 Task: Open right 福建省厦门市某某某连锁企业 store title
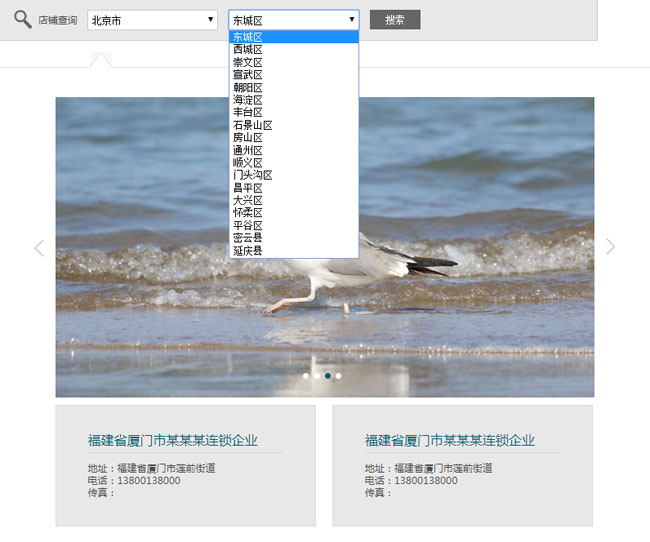[449, 440]
